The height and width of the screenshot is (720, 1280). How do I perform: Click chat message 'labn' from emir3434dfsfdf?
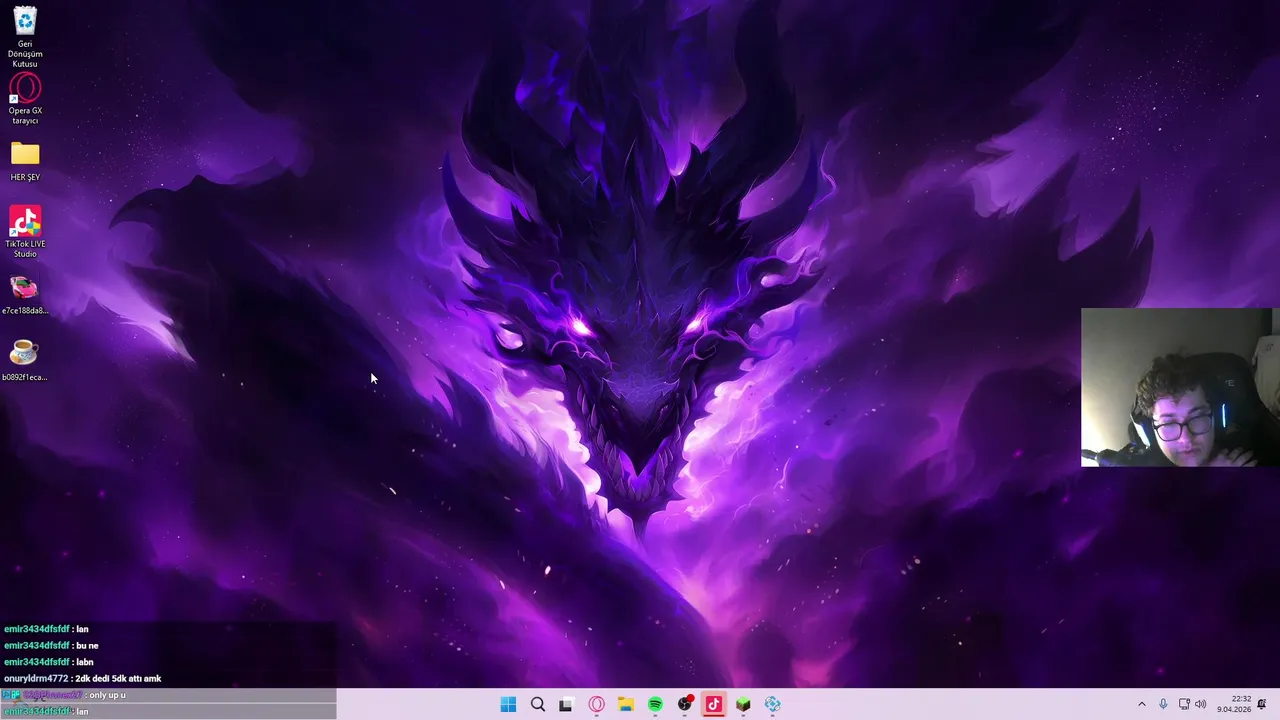[x=85, y=662]
